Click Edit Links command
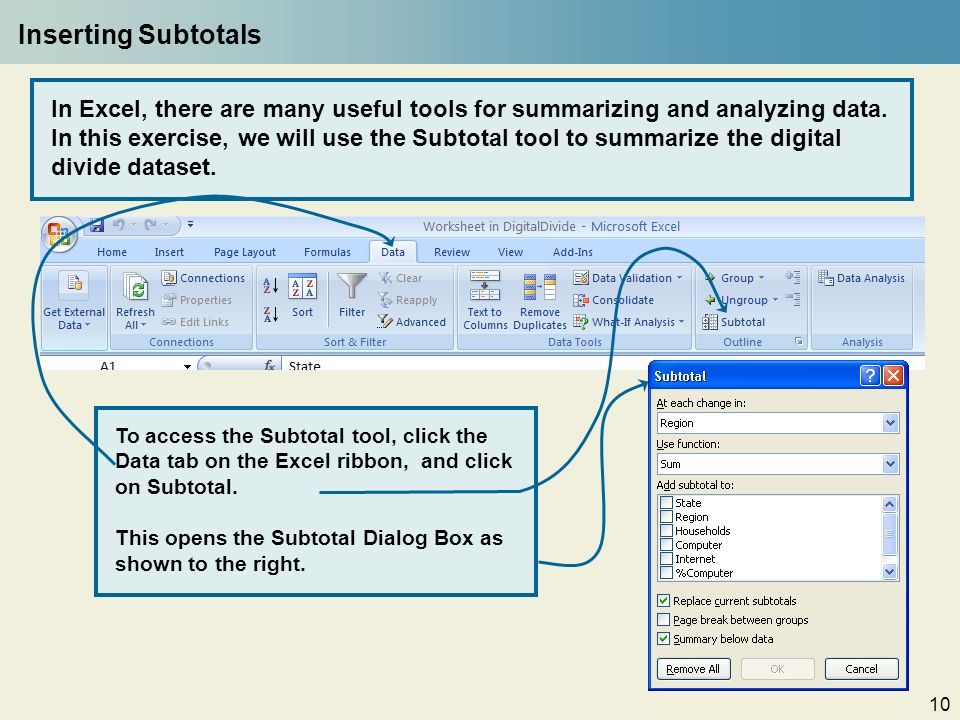The height and width of the screenshot is (720, 960). click(x=195, y=322)
